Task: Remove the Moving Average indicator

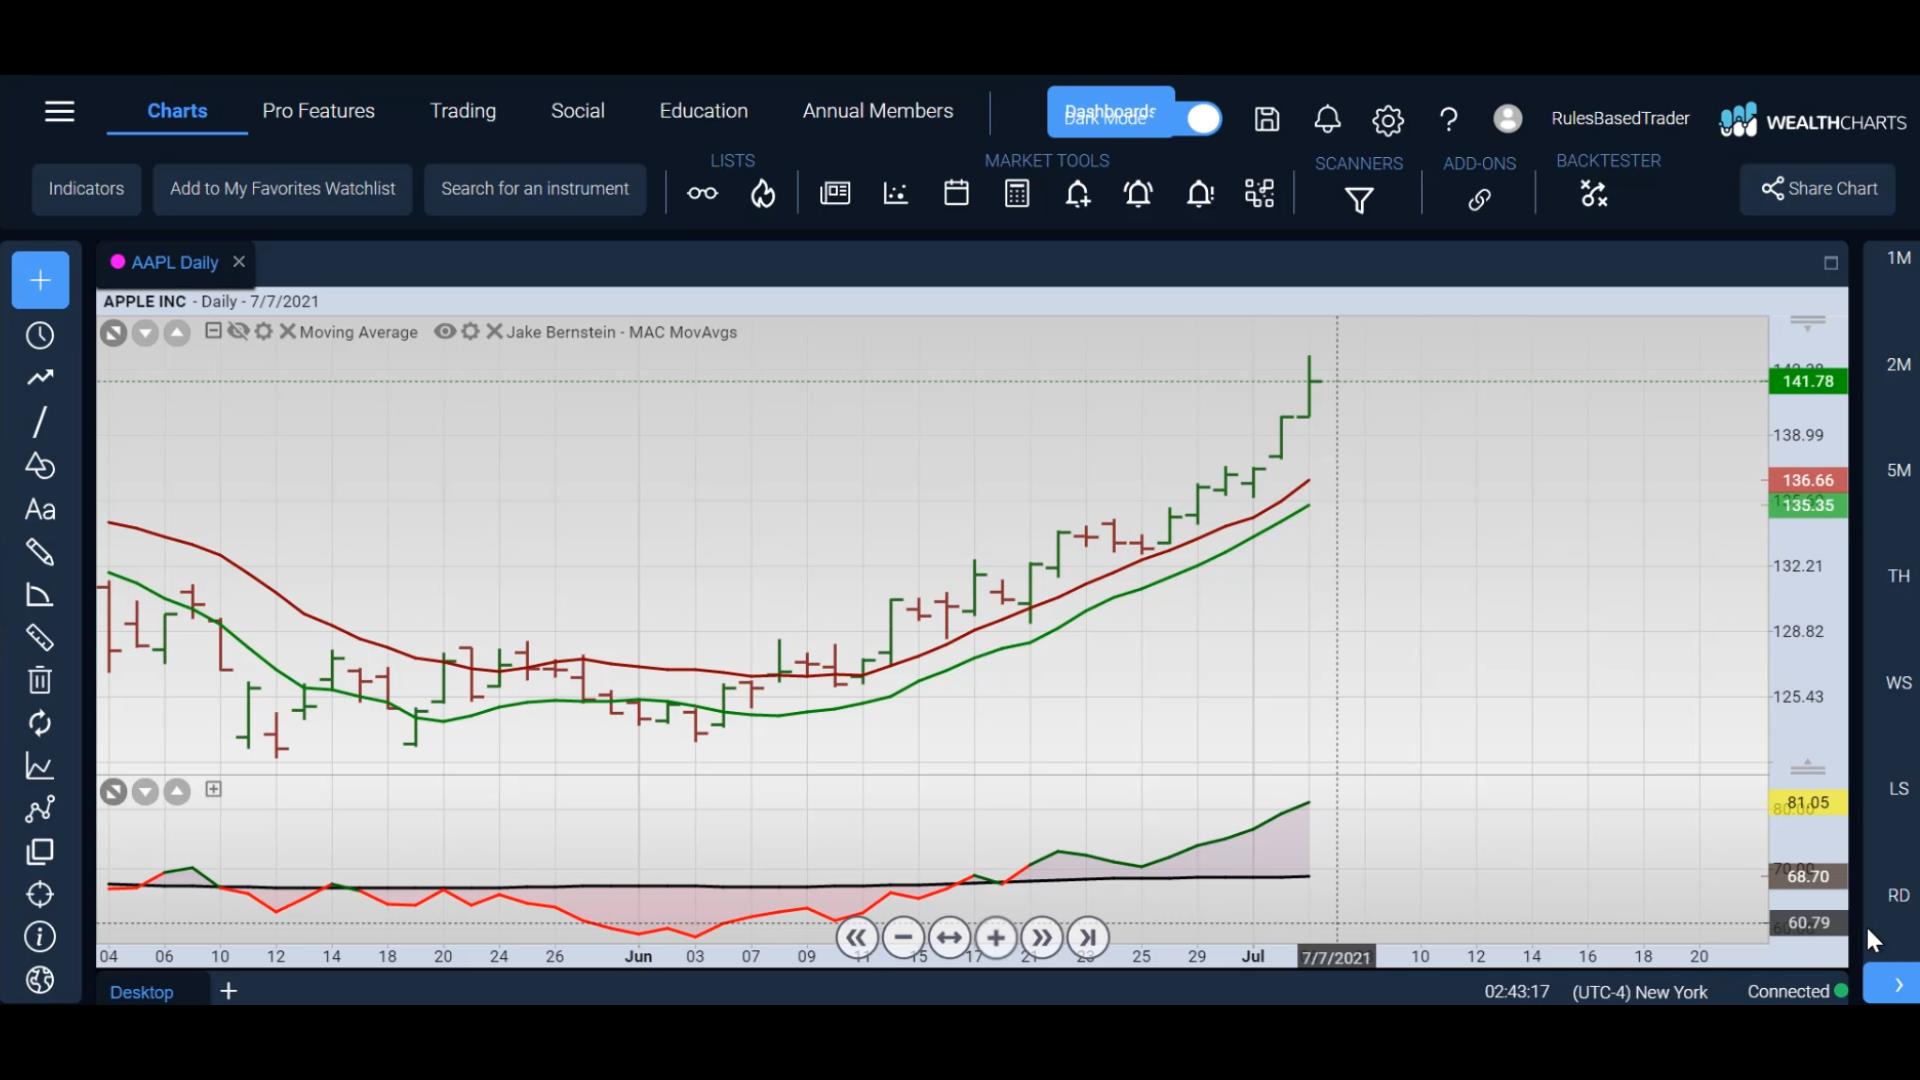Action: pos(287,331)
